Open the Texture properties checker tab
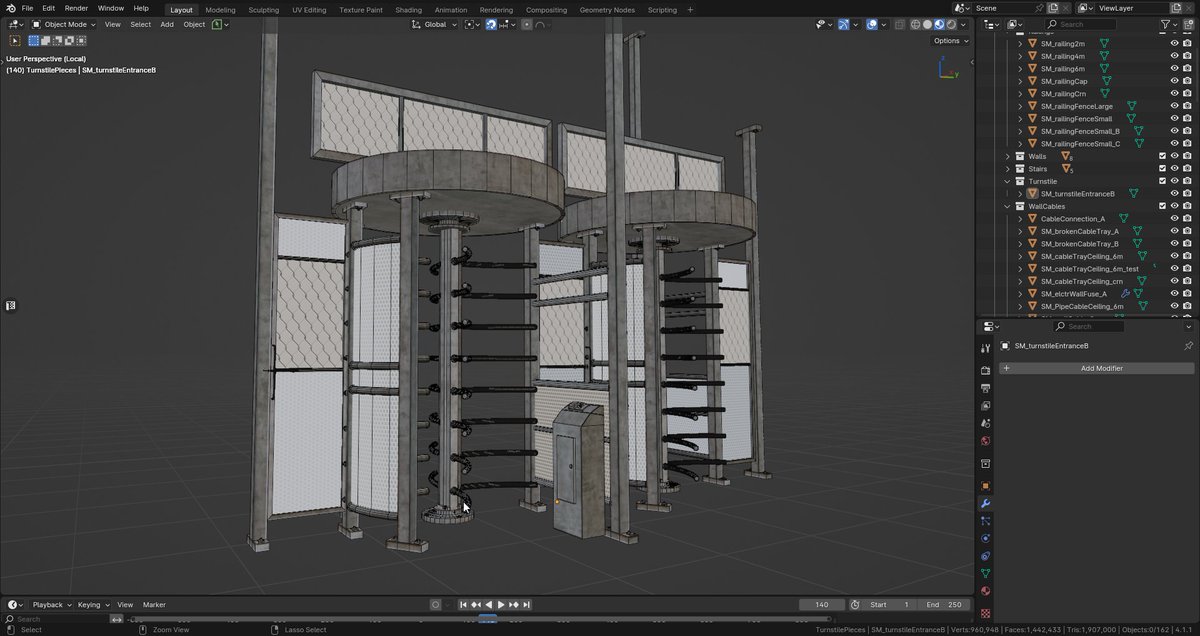Viewport: 1200px width, 636px height. pyautogui.click(x=985, y=612)
